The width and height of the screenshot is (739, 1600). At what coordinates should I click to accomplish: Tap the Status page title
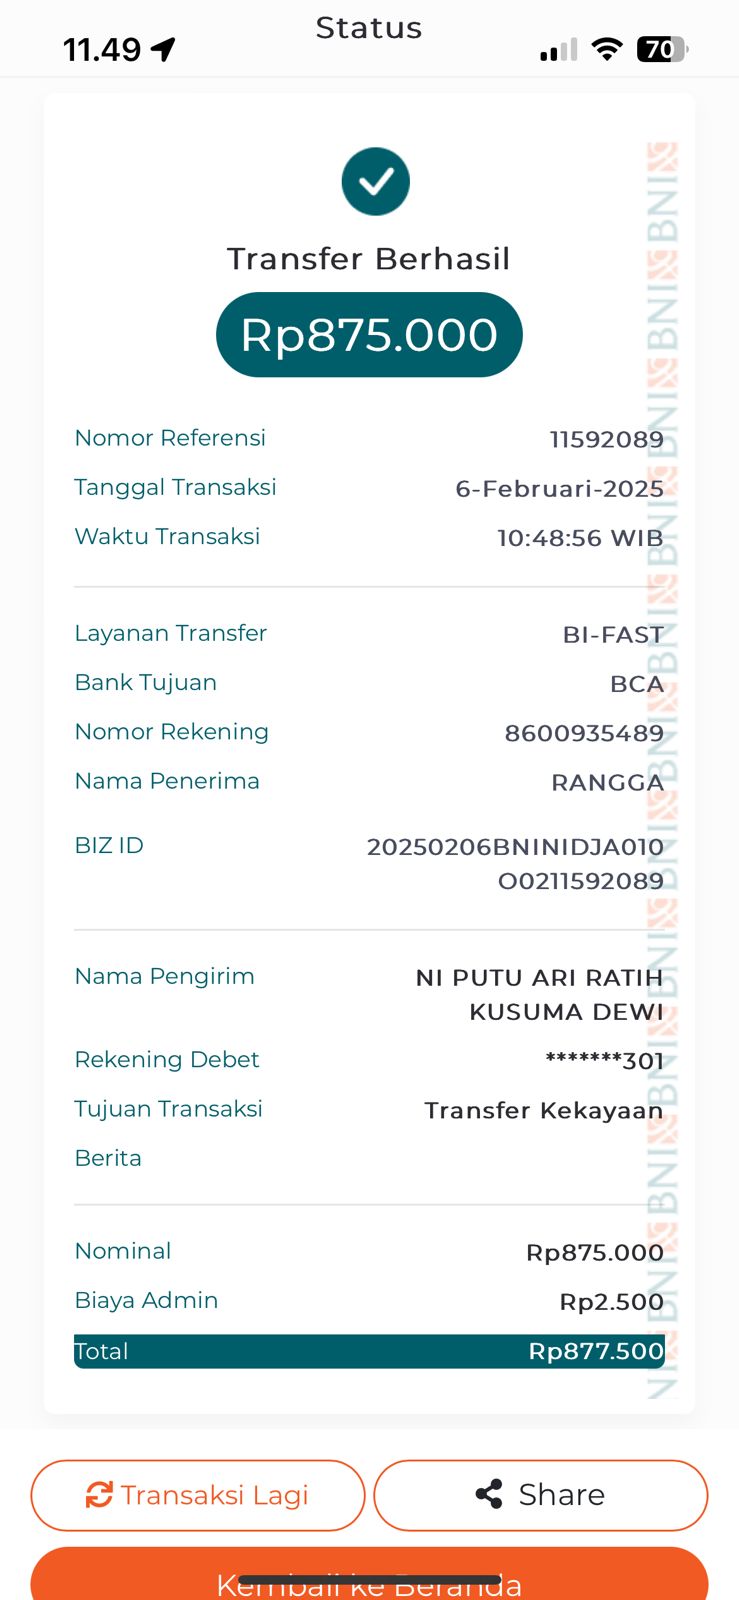coord(369,28)
